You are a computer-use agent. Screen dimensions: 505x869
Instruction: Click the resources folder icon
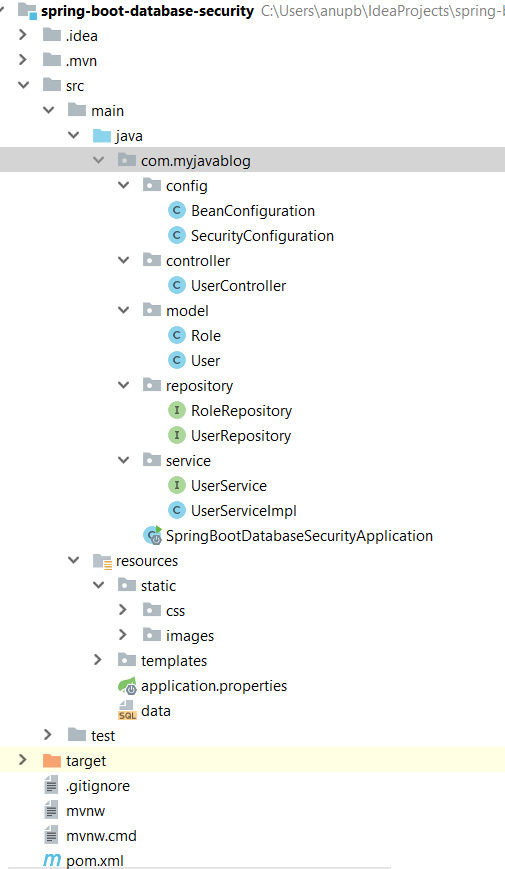click(x=103, y=561)
